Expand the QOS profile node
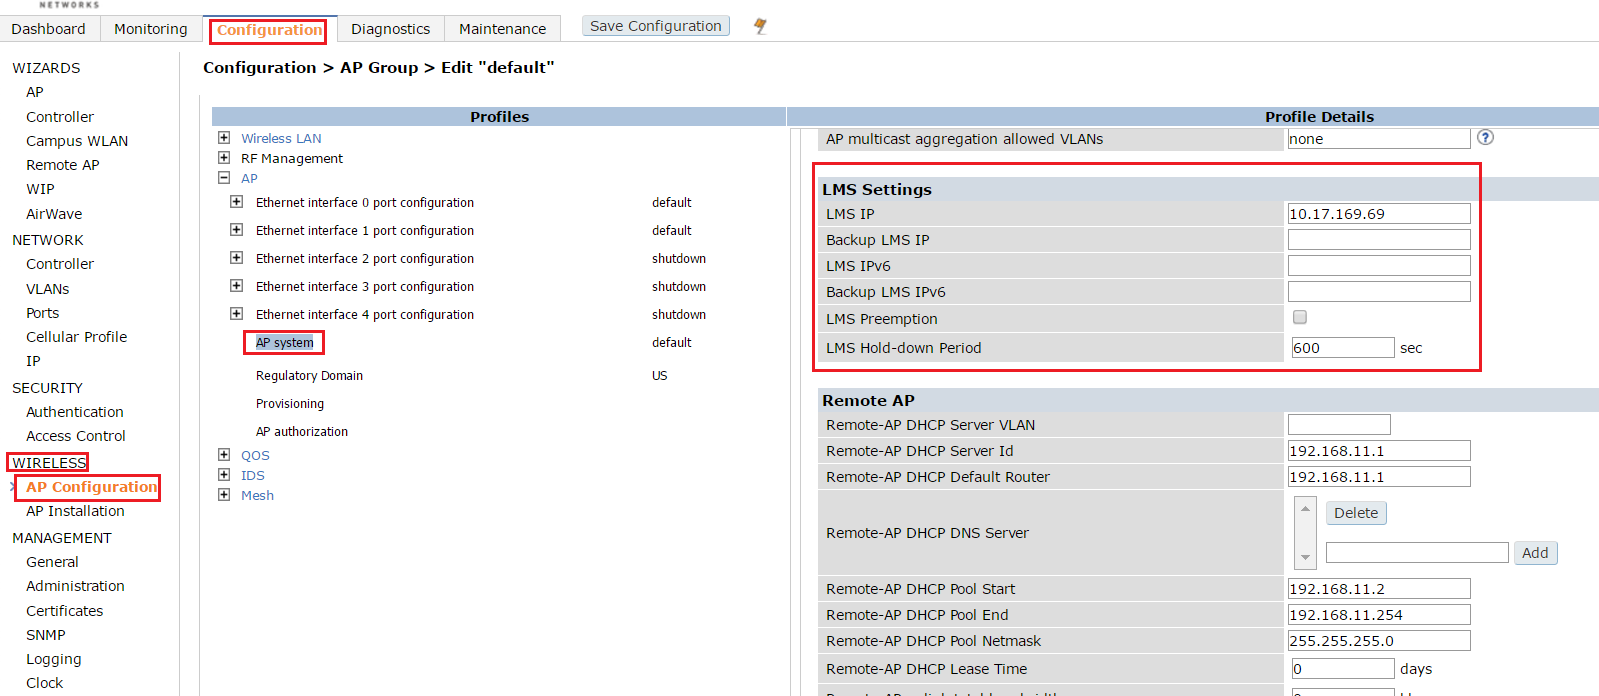The image size is (1599, 696). [224, 455]
